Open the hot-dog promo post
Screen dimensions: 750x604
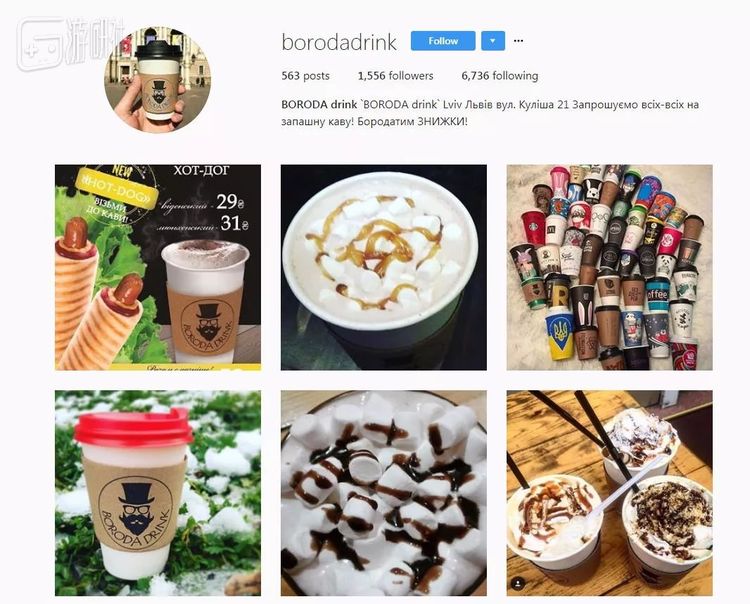coord(158,268)
